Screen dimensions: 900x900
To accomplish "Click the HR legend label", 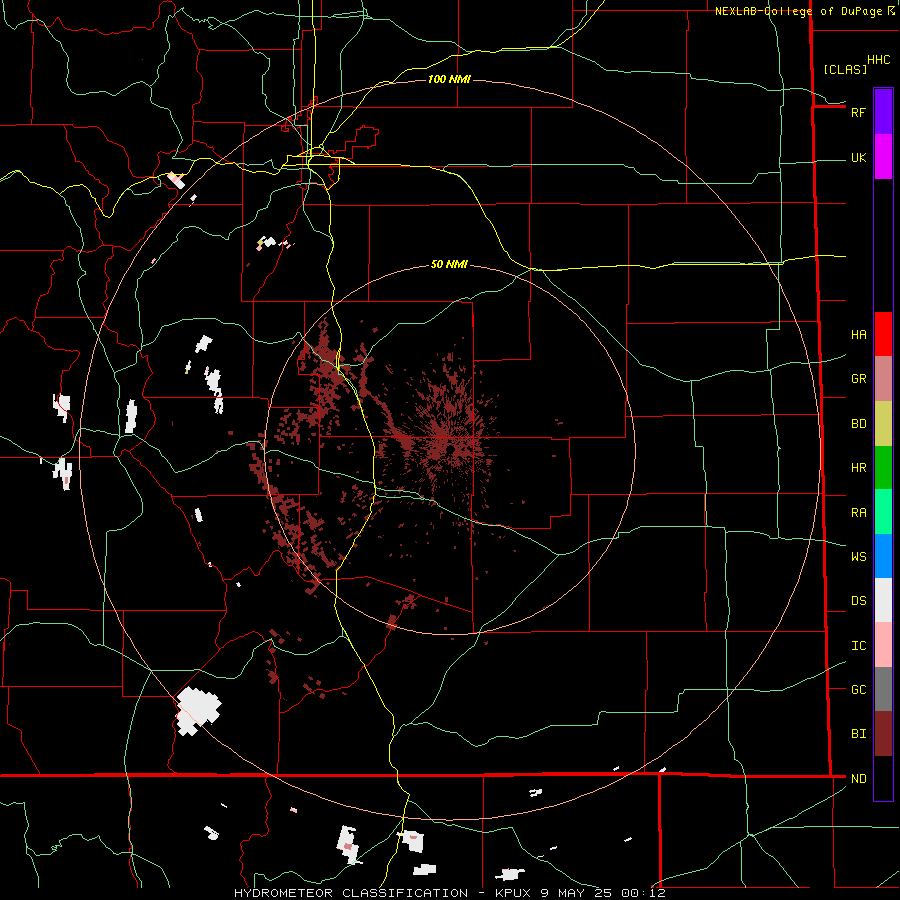I will (x=858, y=468).
